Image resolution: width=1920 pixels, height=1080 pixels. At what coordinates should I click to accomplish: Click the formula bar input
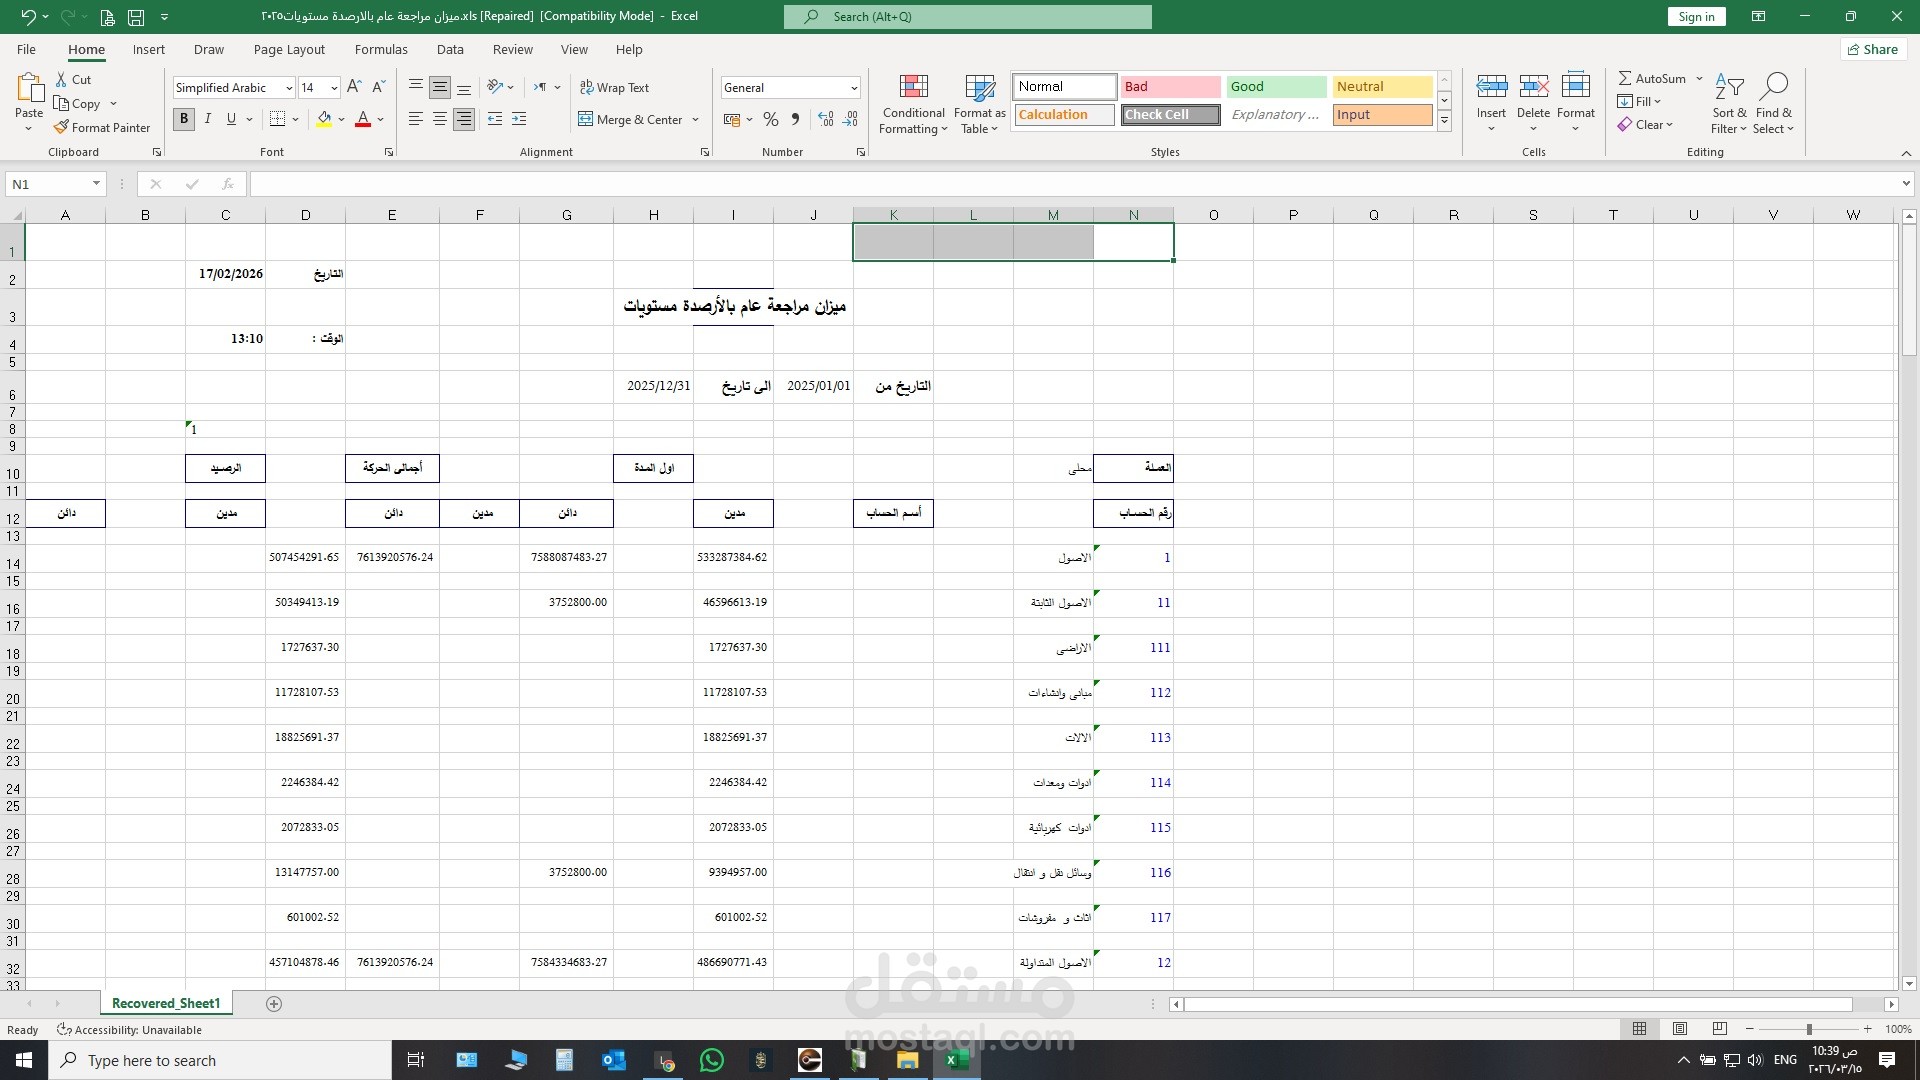pos(1075,184)
